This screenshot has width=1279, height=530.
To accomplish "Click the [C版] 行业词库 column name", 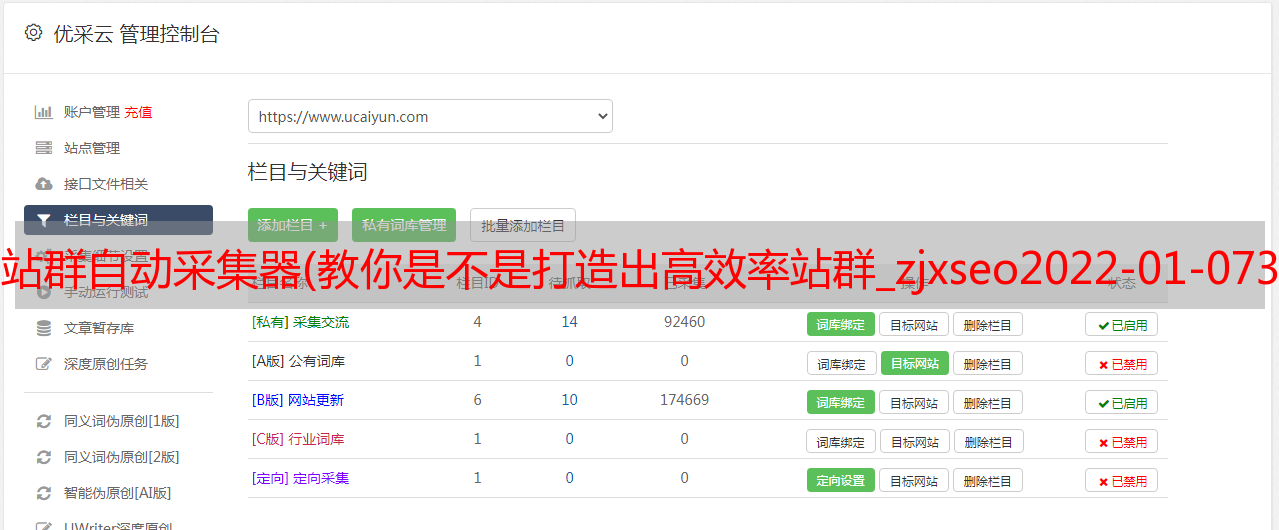I will [x=298, y=439].
